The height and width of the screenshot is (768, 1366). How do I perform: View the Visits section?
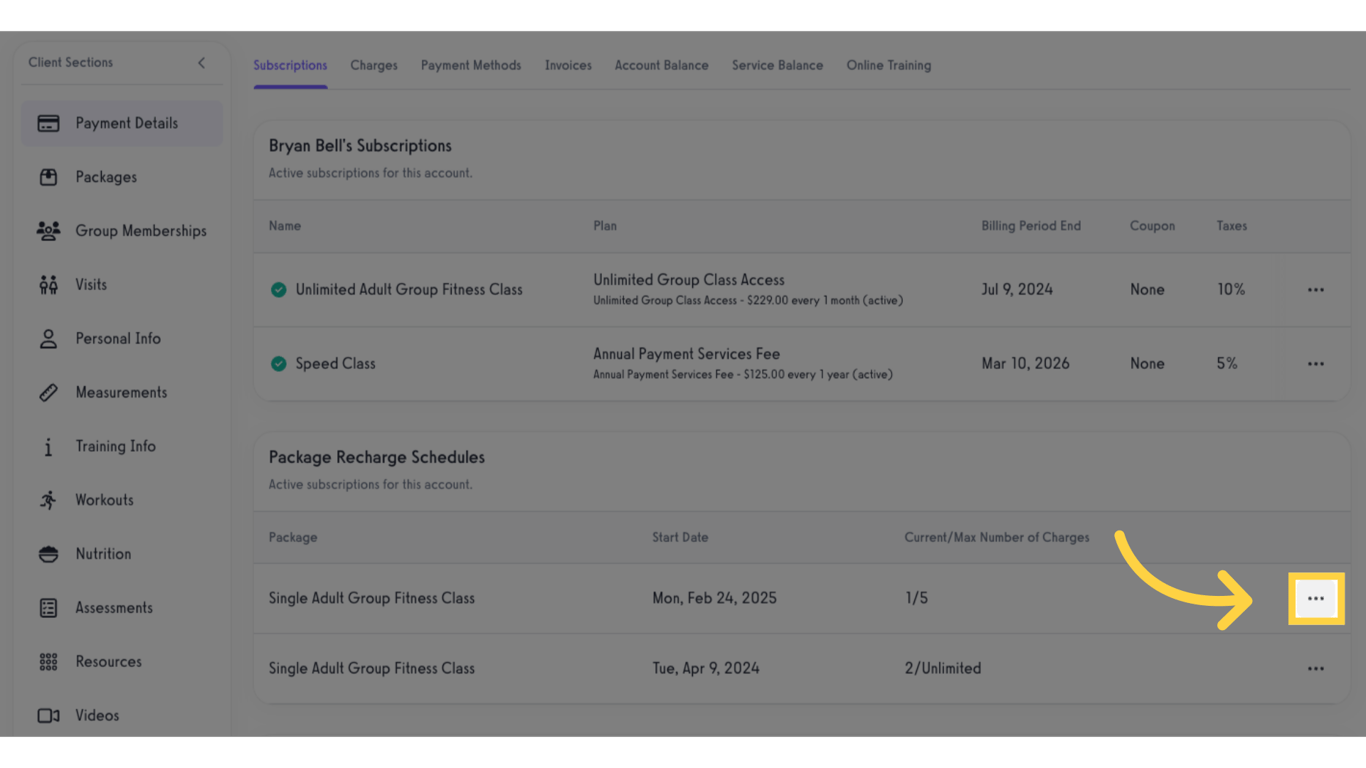[47, 284]
